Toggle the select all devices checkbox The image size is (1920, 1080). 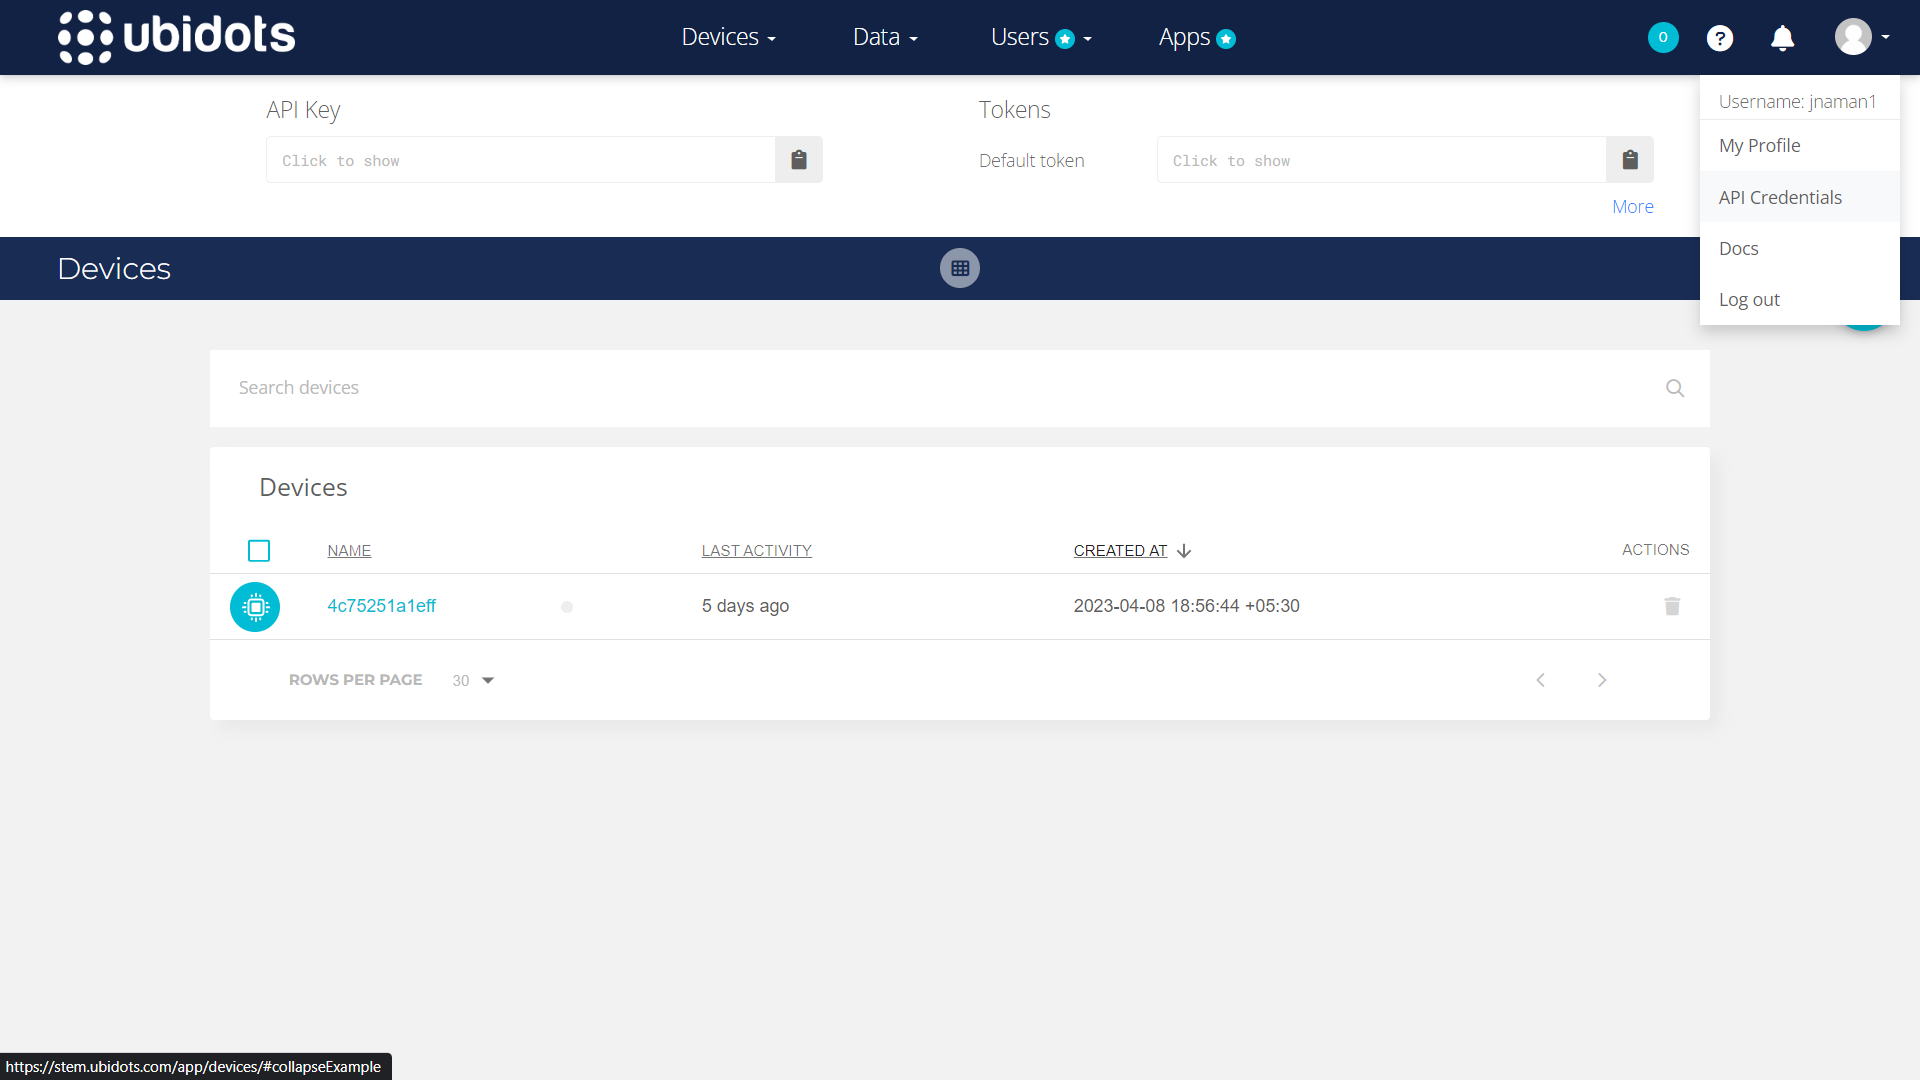pos(259,551)
